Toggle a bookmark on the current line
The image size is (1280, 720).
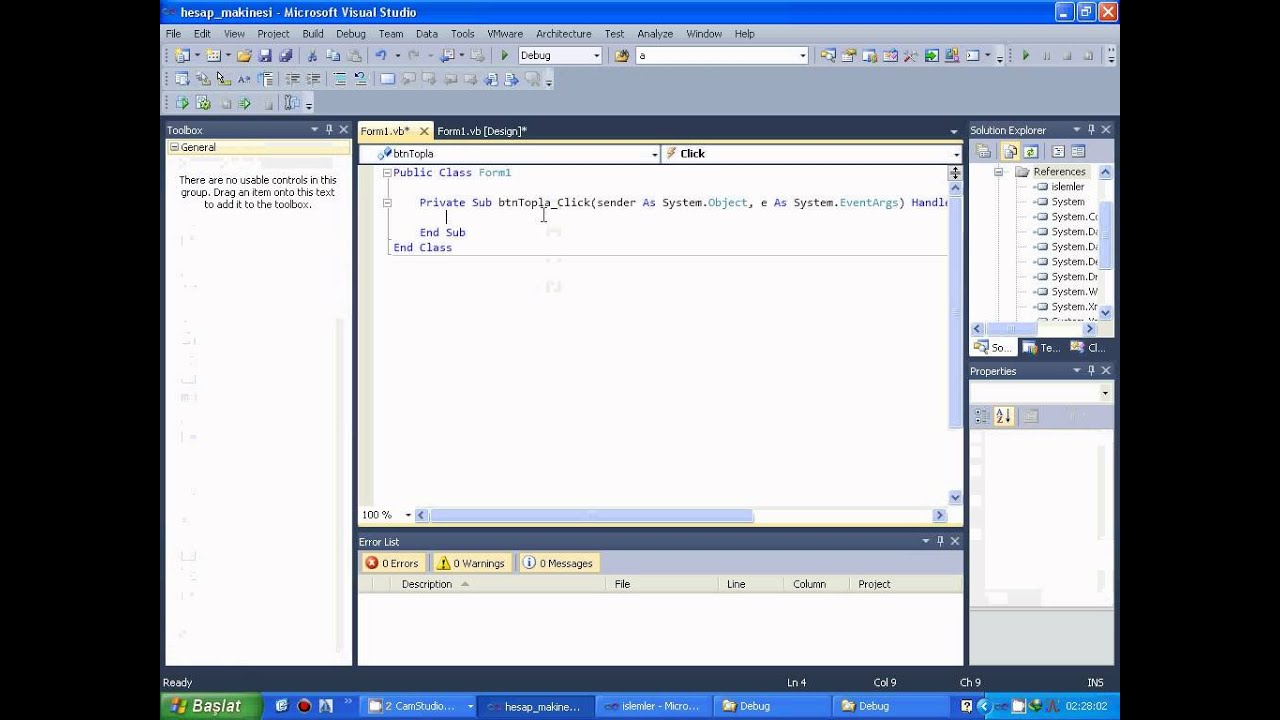coord(388,79)
